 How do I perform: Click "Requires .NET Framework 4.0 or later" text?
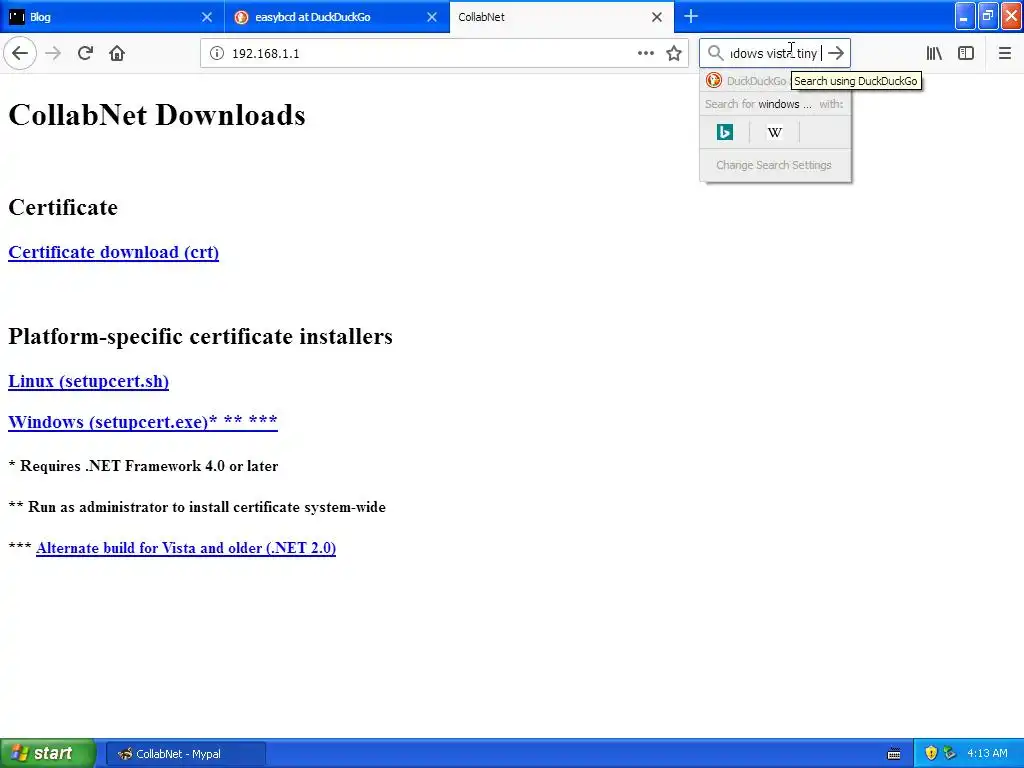(x=149, y=466)
